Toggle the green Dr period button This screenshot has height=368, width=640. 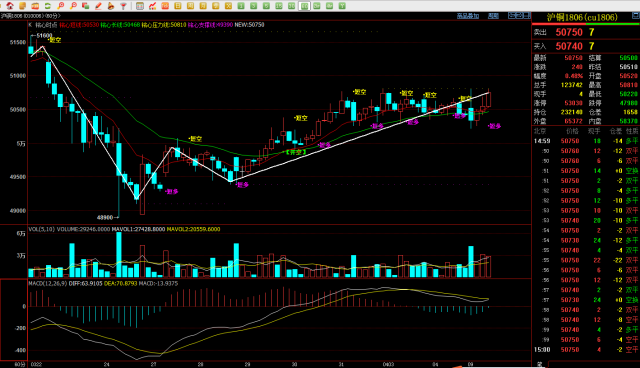(x=317, y=6)
